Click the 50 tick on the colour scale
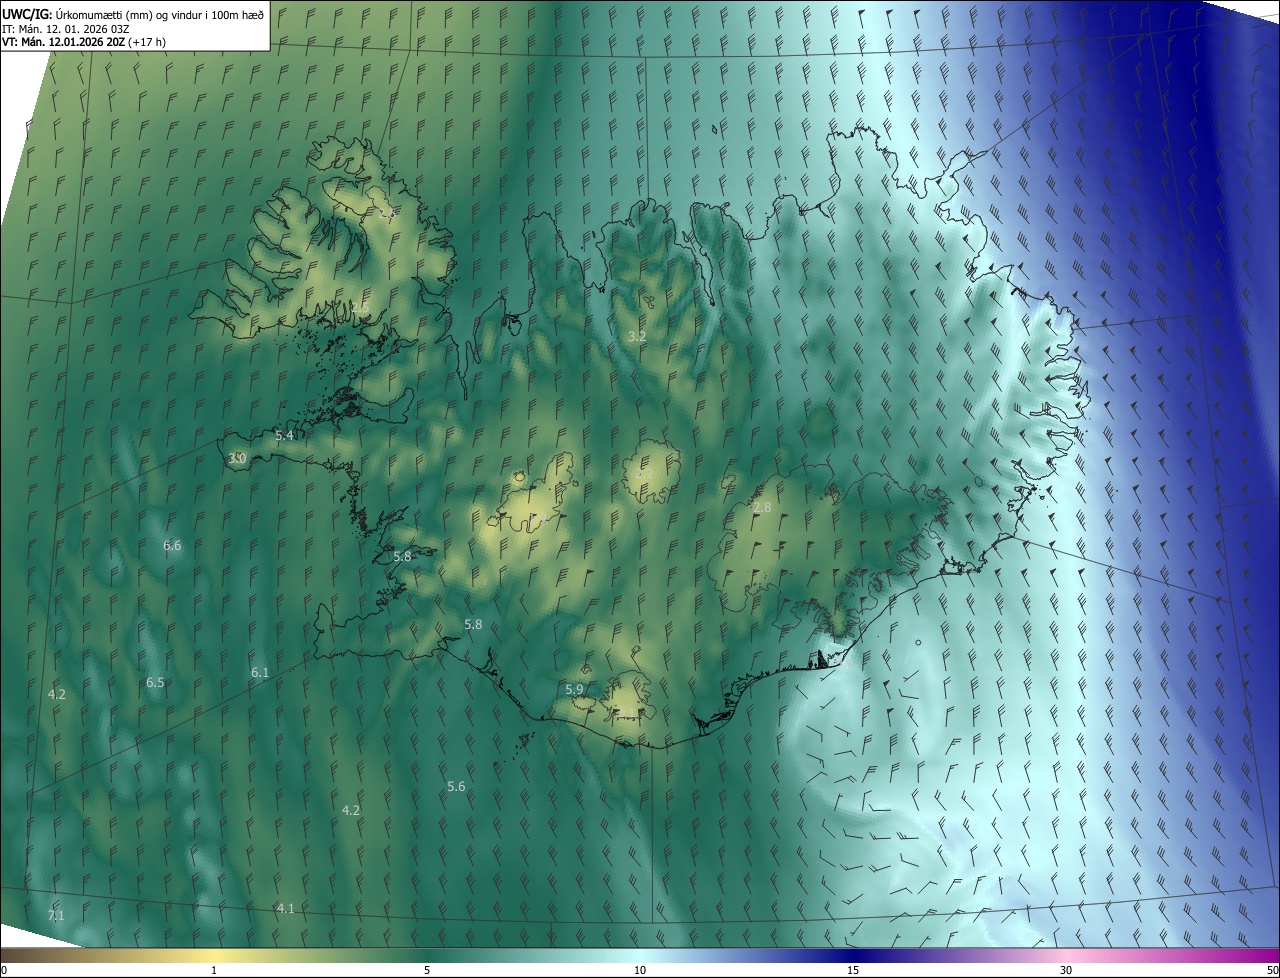 [x=1272, y=970]
